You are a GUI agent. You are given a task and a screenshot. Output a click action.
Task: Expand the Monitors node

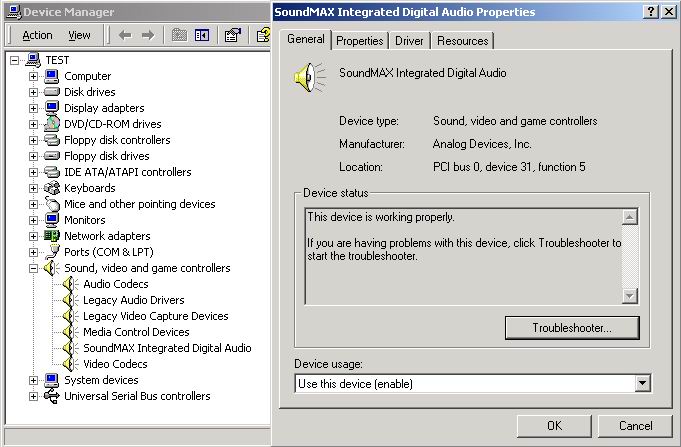click(33, 220)
